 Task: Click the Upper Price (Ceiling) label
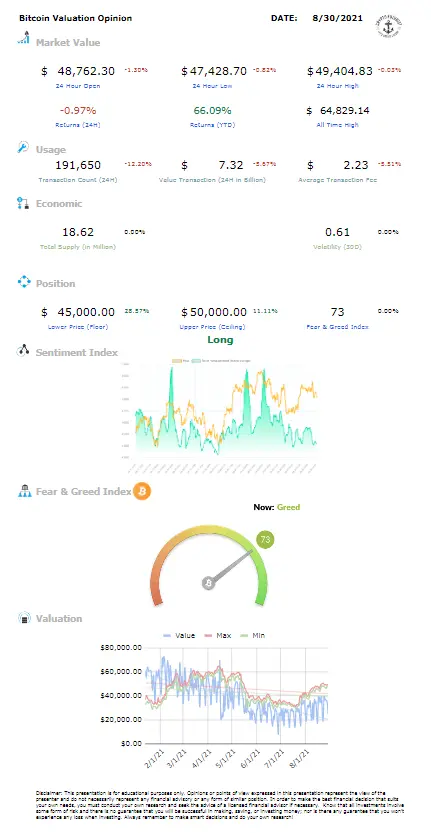pyautogui.click(x=213, y=327)
